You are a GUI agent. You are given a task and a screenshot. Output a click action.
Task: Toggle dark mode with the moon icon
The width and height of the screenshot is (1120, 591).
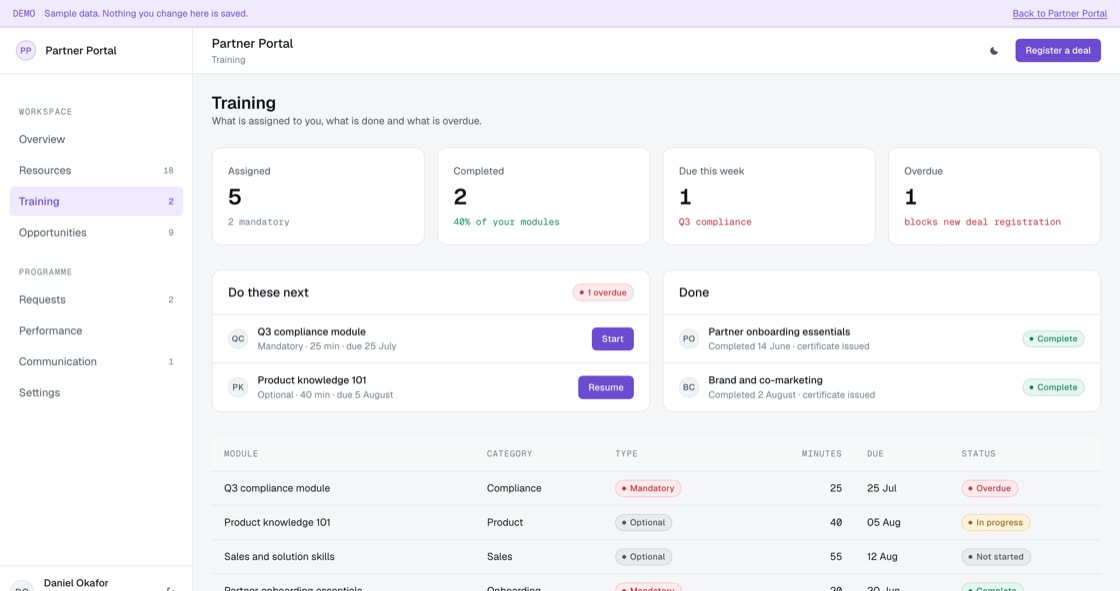pyautogui.click(x=994, y=51)
